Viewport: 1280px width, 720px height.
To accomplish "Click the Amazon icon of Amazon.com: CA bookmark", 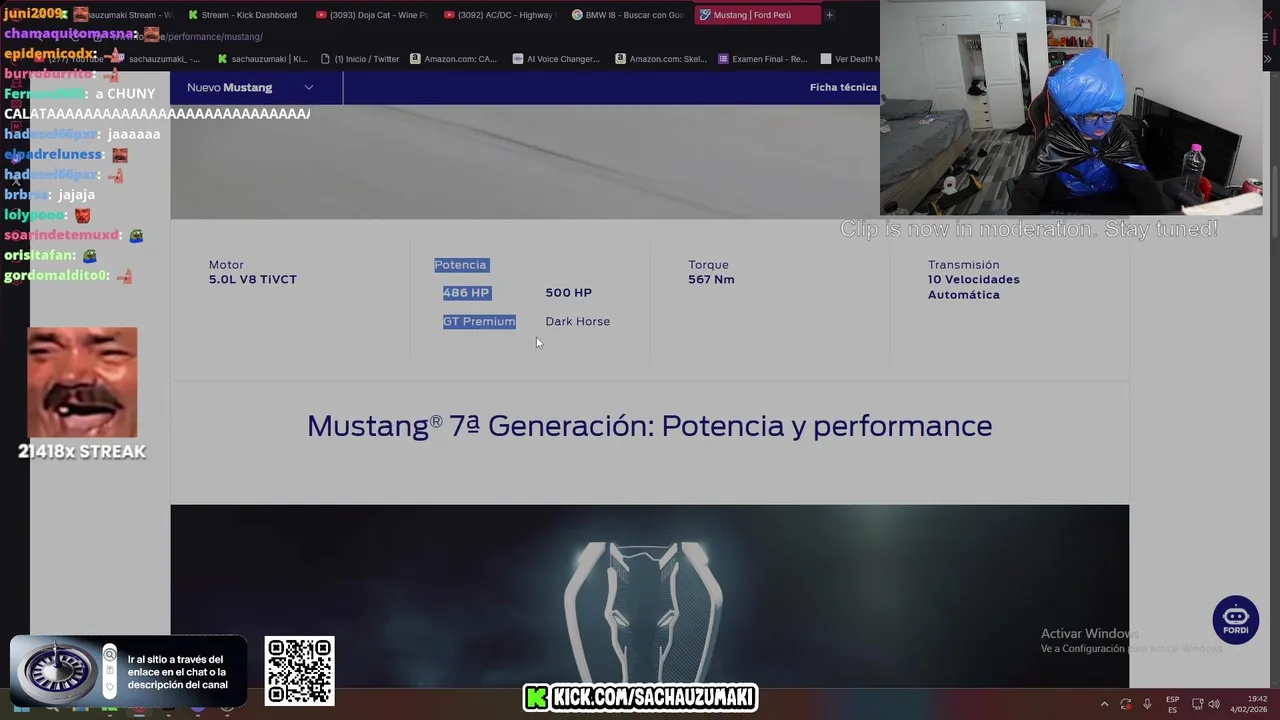I will pos(416,59).
